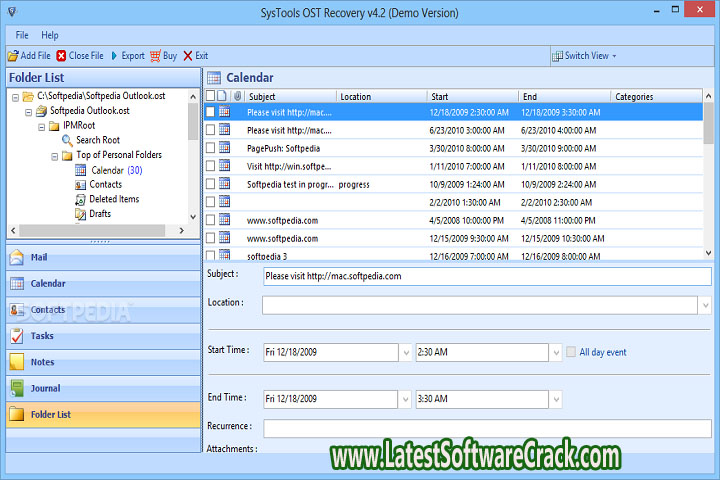Click the Exit toolbar icon

[188, 56]
